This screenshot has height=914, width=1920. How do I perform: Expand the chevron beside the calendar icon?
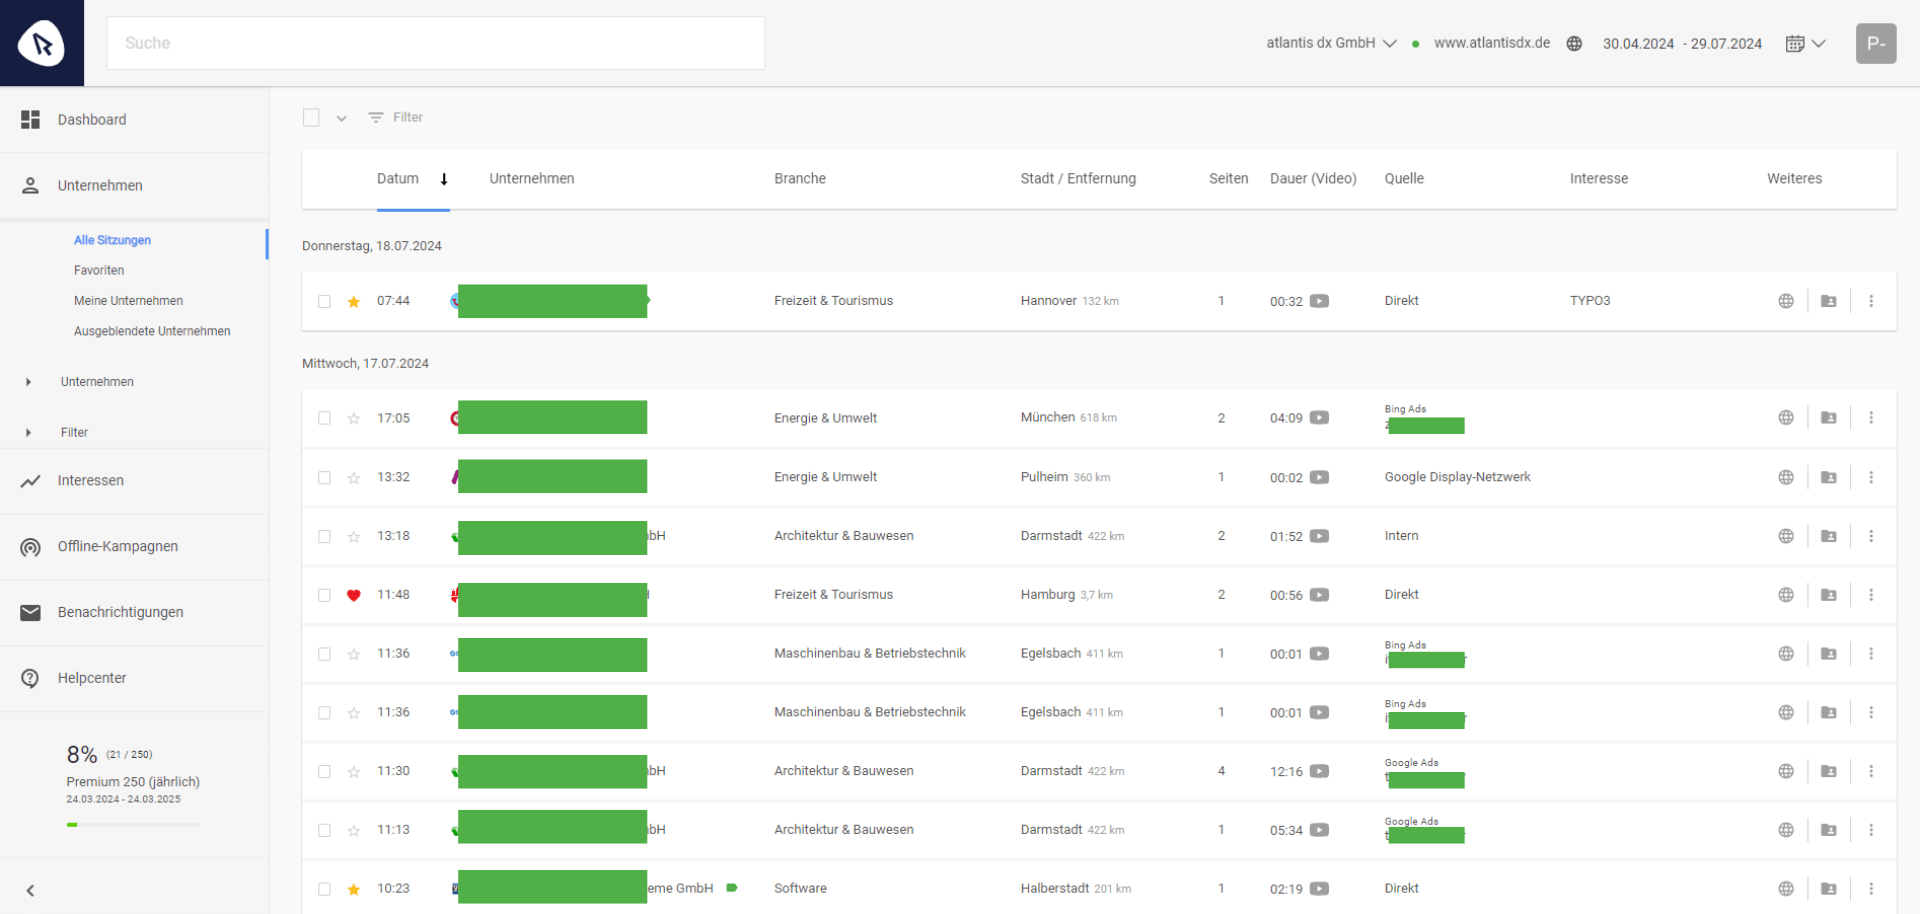tap(1819, 44)
